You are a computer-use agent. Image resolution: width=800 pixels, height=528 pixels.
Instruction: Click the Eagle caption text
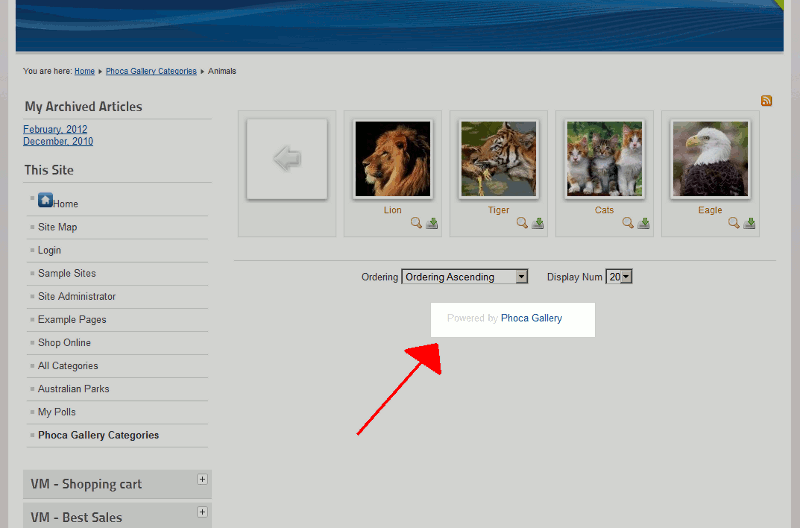tap(710, 210)
